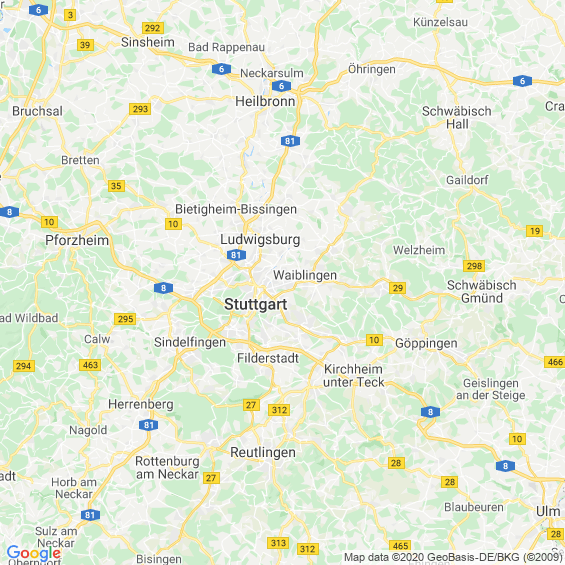565x565 pixels.
Task: Click the yellow 293 road shield
Action: click(x=140, y=109)
